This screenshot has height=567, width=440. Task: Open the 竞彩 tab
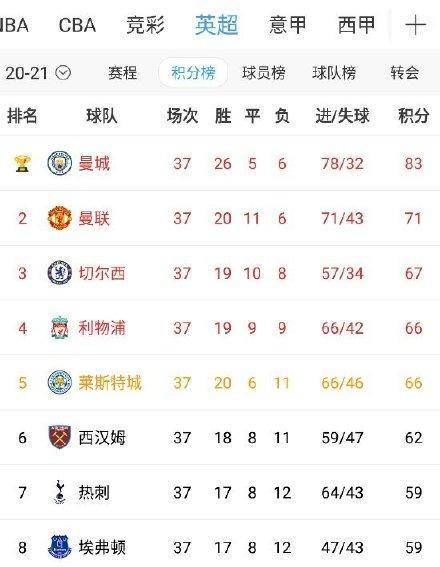click(145, 25)
